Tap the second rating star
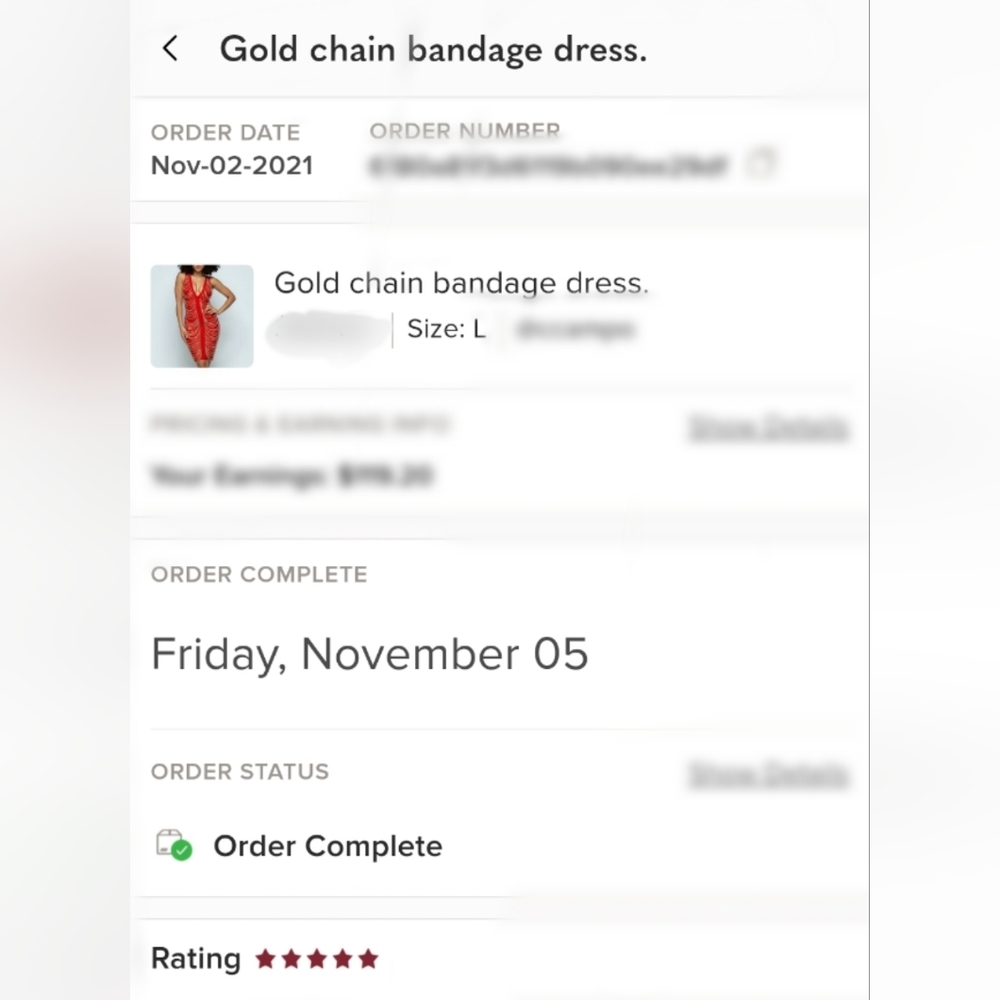This screenshot has width=1000, height=1000. point(289,957)
